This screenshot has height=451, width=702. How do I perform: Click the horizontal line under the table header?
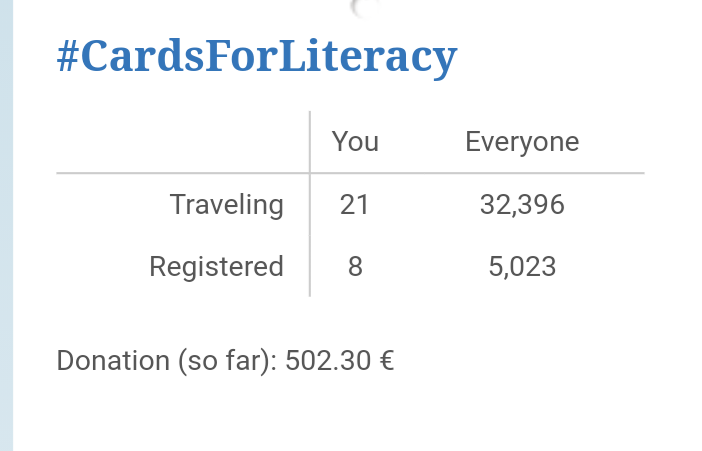click(x=351, y=172)
